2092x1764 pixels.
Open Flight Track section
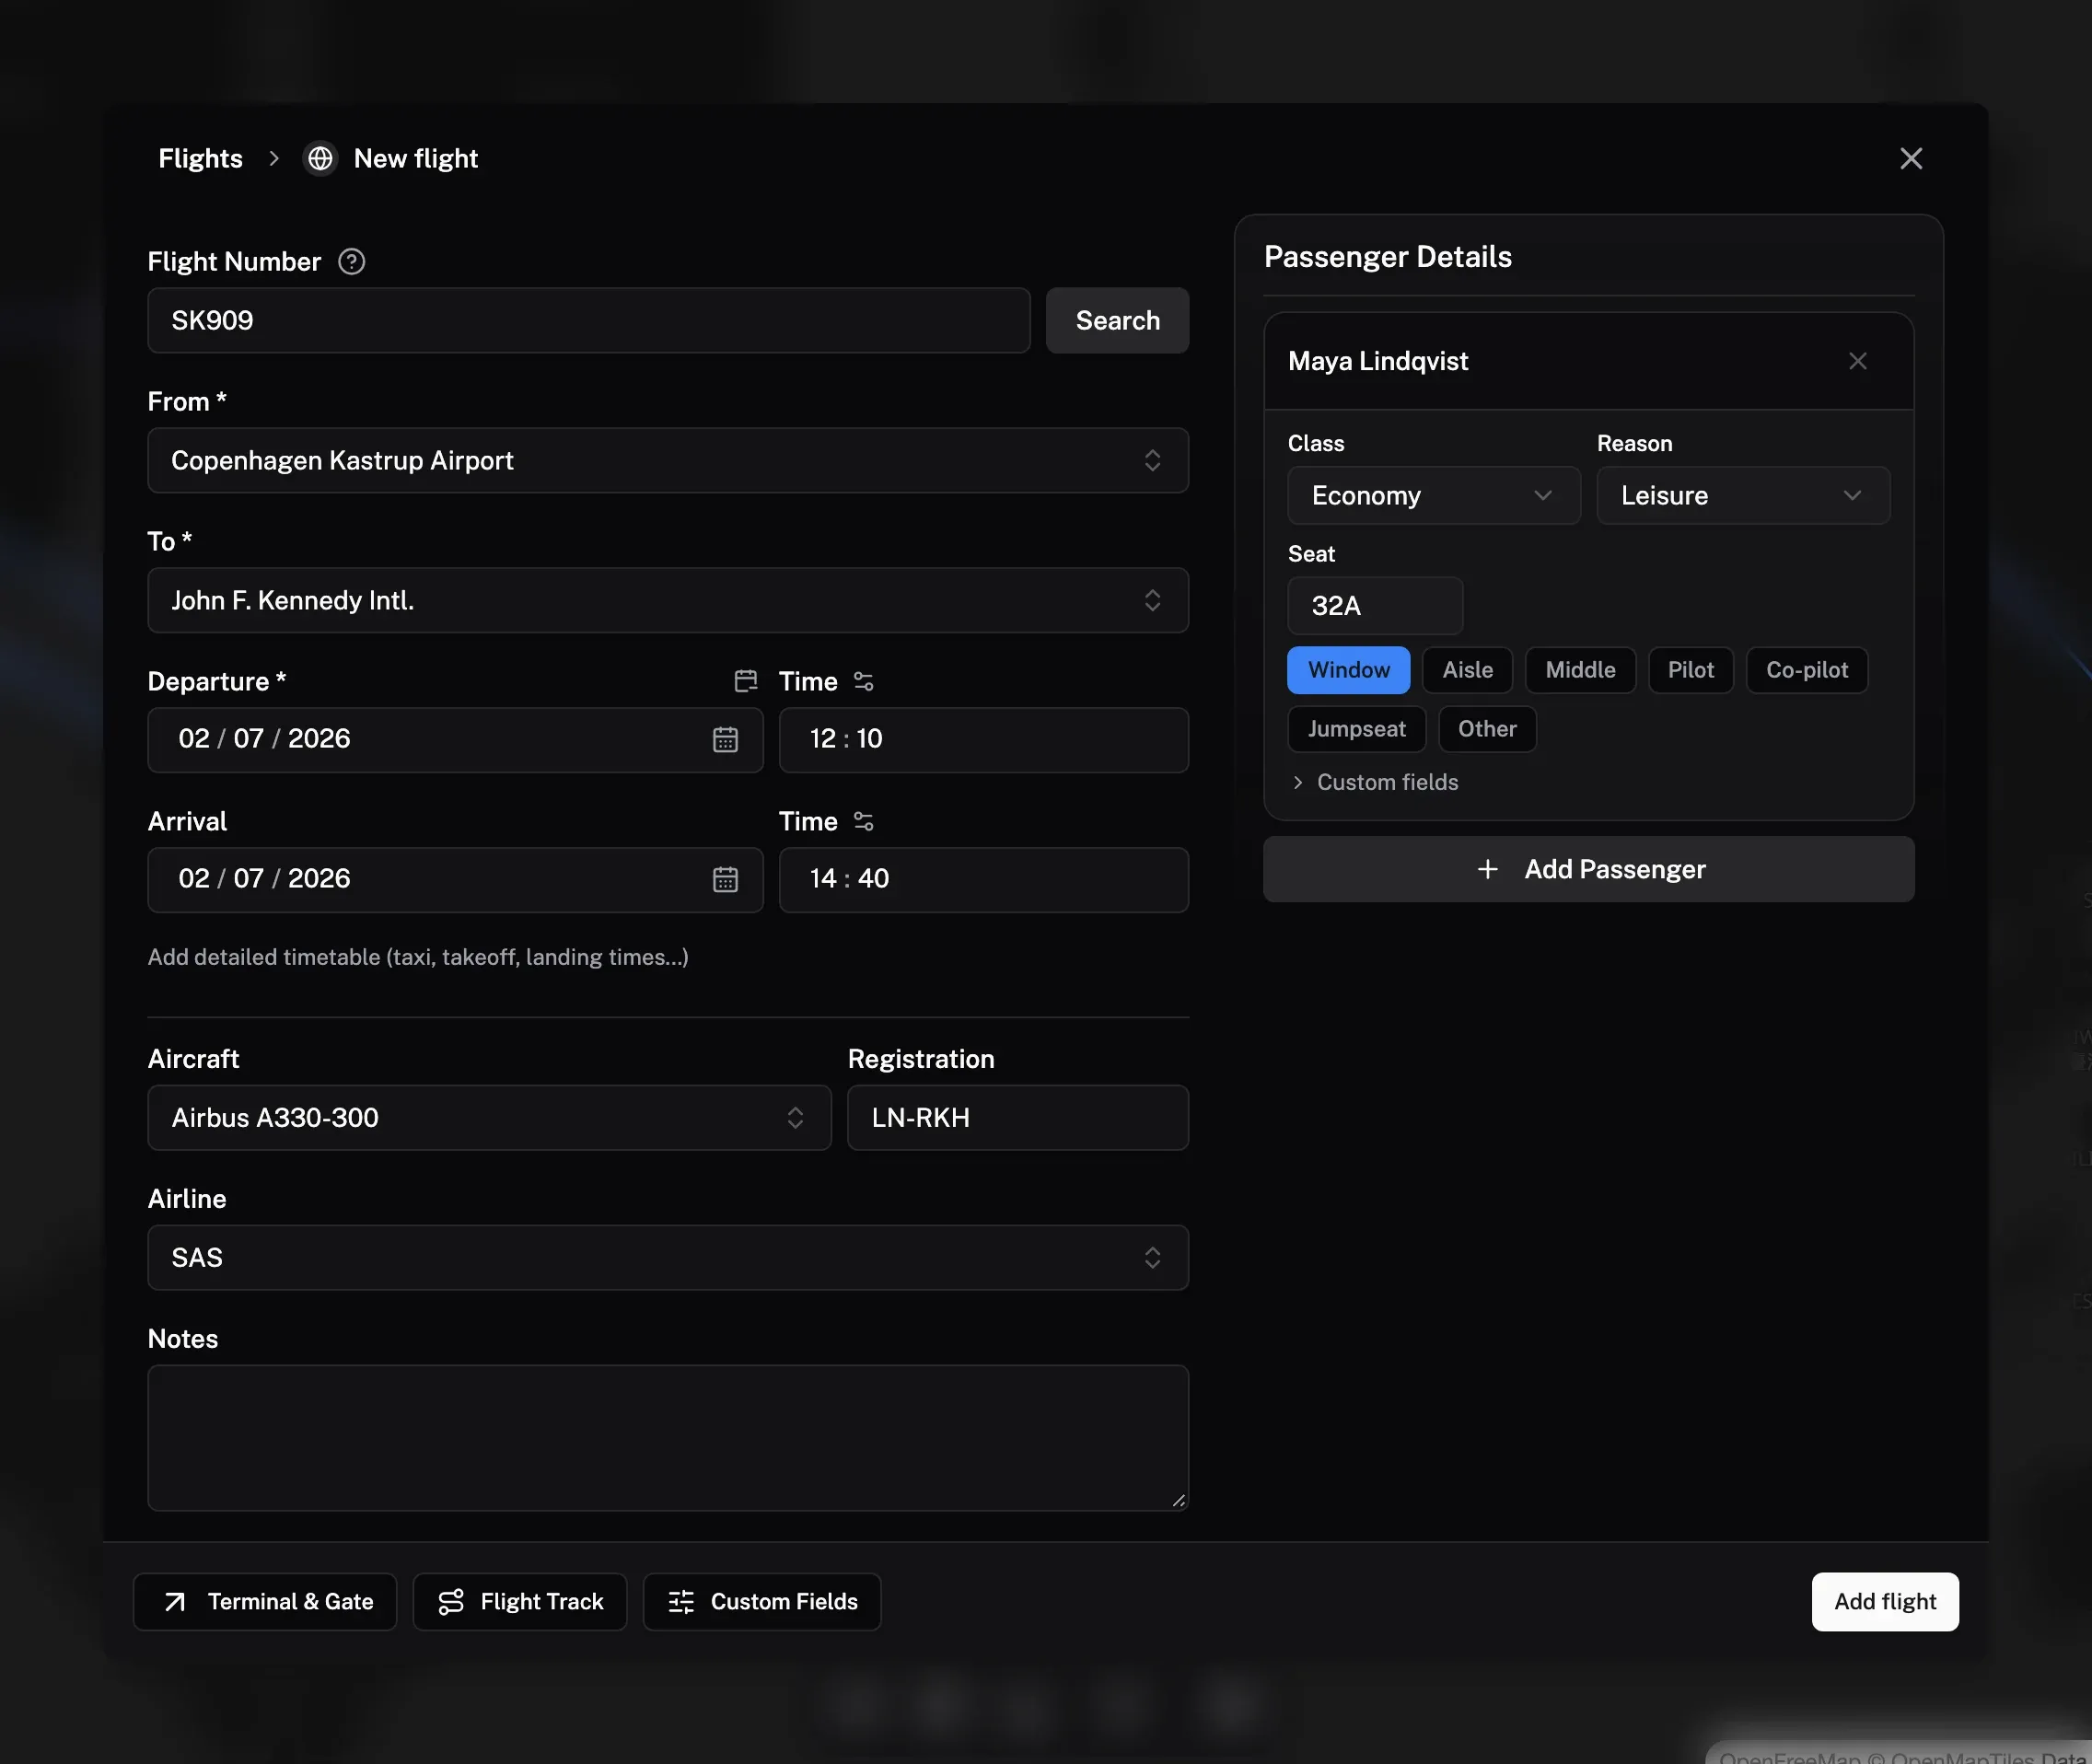[520, 1601]
